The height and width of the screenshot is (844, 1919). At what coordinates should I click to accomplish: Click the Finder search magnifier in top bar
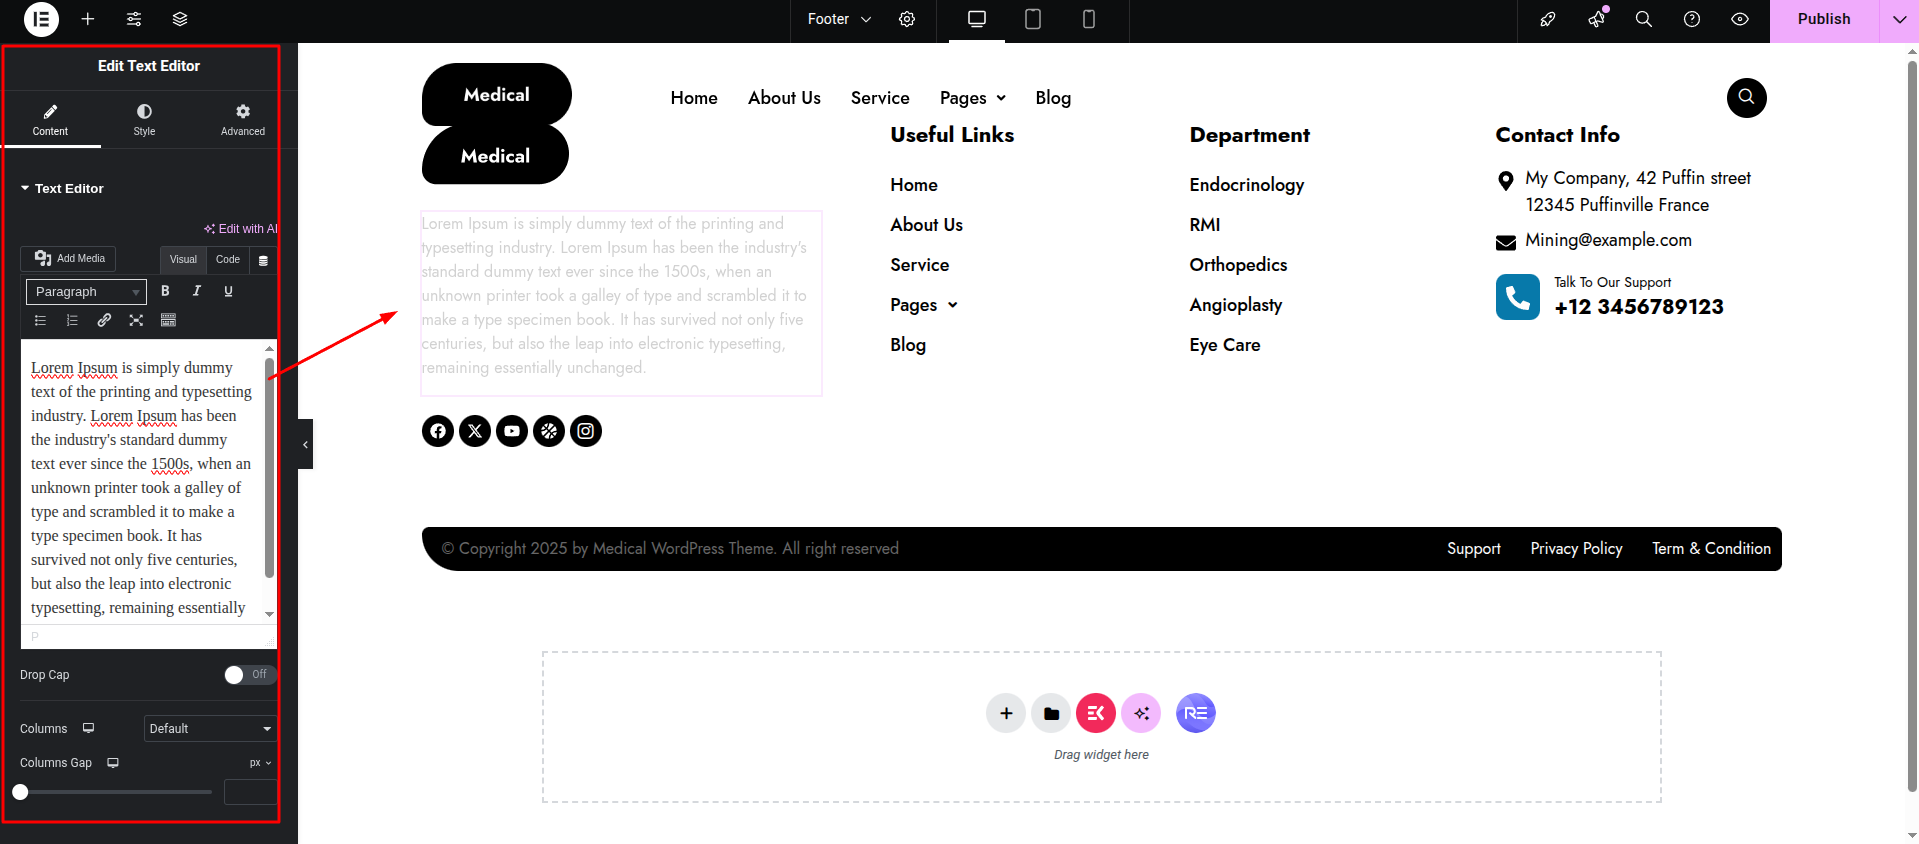pyautogui.click(x=1643, y=19)
